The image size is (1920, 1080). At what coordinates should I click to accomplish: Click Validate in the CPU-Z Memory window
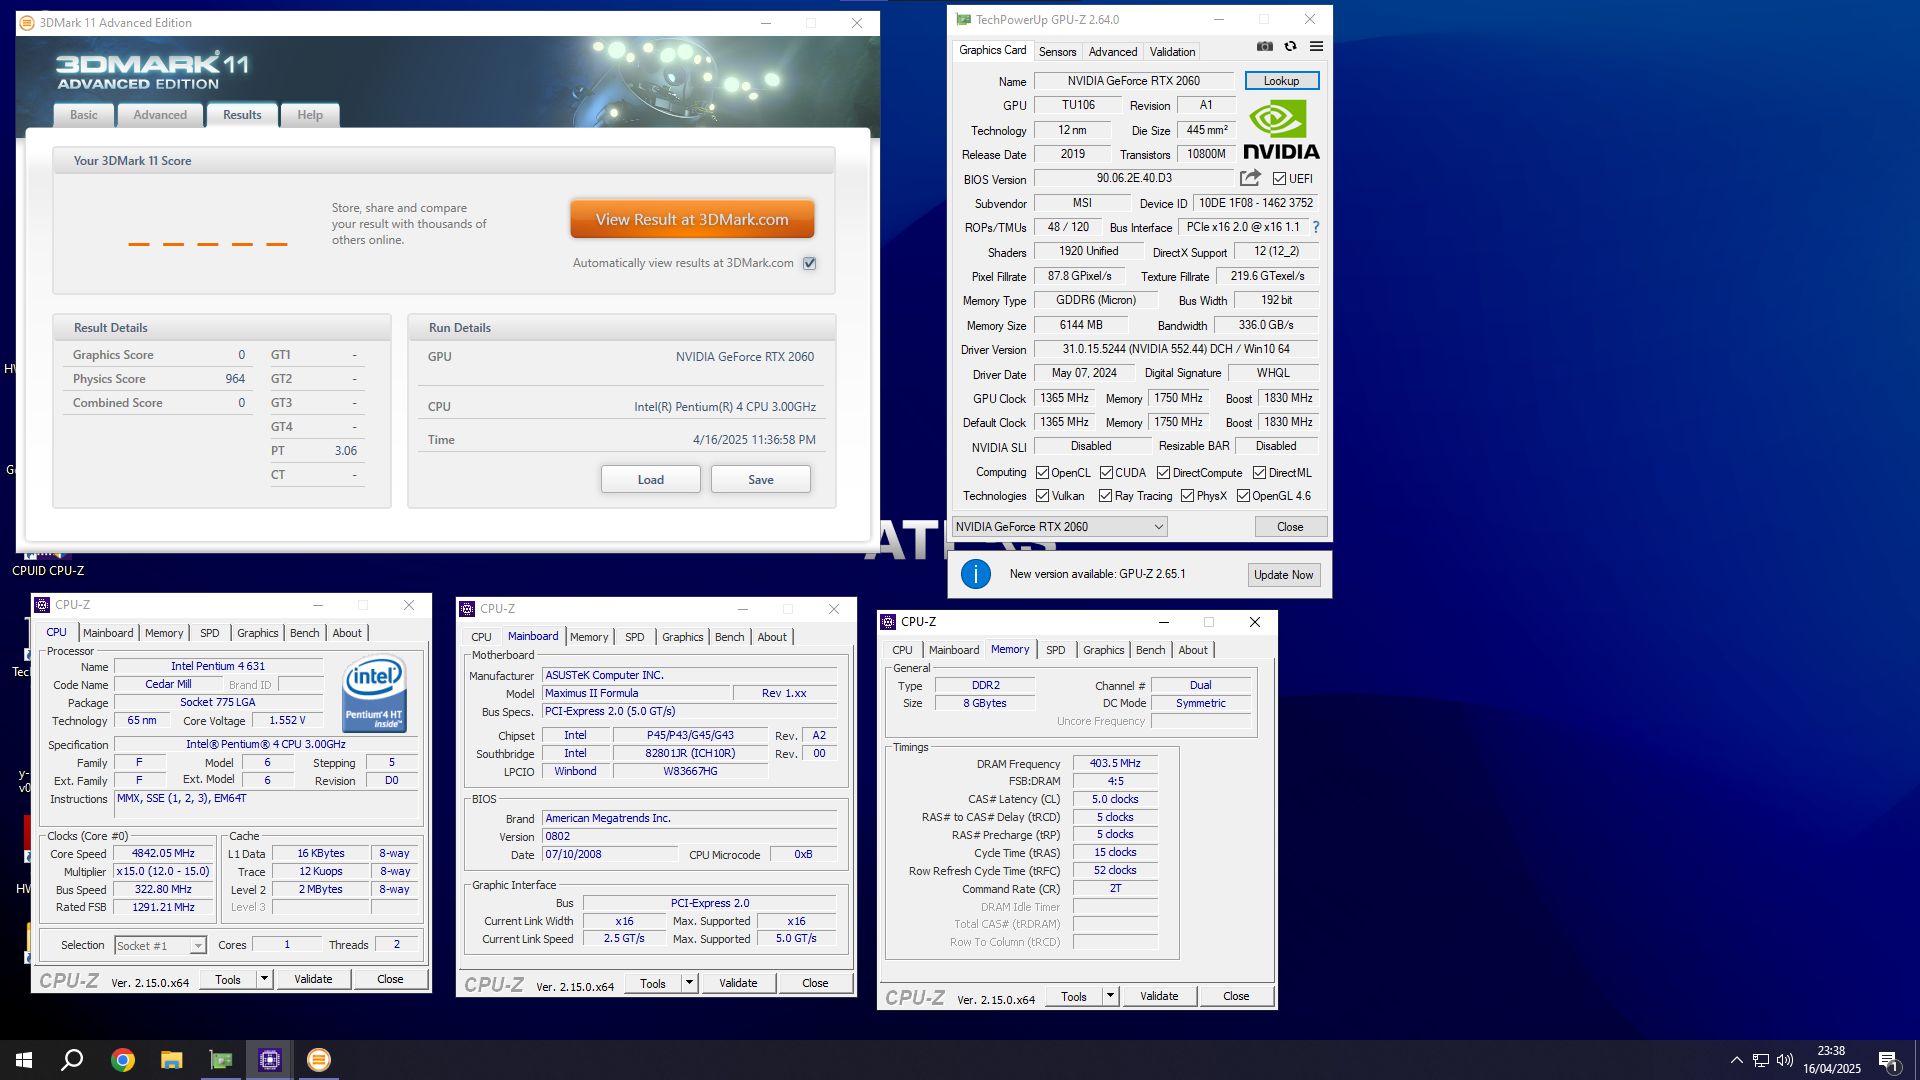pos(1159,996)
